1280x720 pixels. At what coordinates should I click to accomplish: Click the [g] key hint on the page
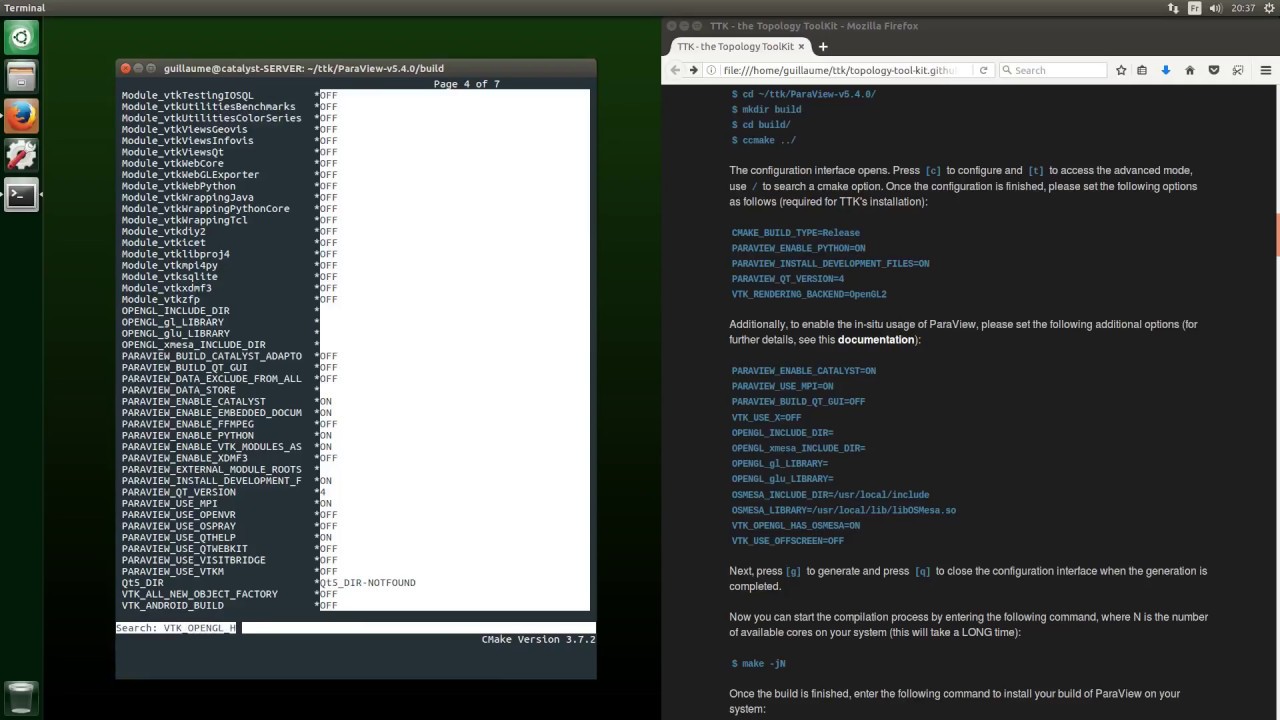point(793,572)
